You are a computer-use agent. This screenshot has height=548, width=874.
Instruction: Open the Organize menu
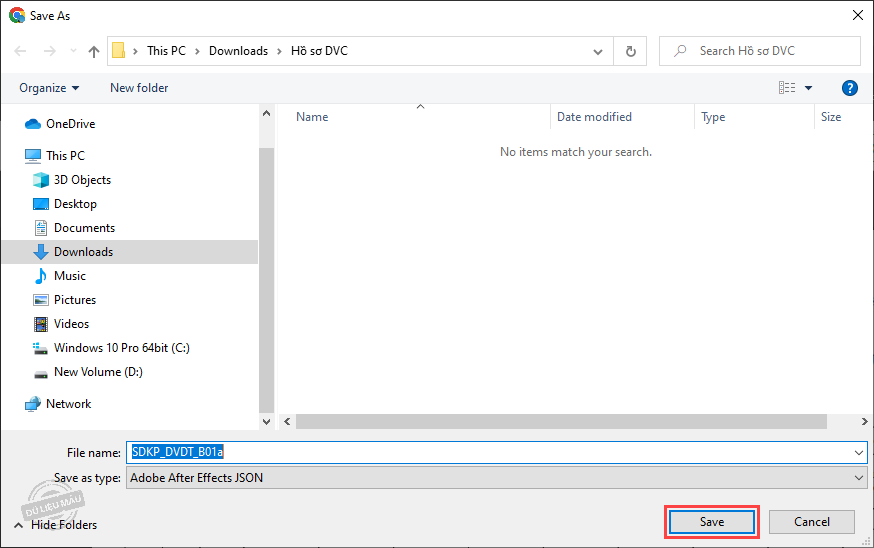tap(49, 88)
